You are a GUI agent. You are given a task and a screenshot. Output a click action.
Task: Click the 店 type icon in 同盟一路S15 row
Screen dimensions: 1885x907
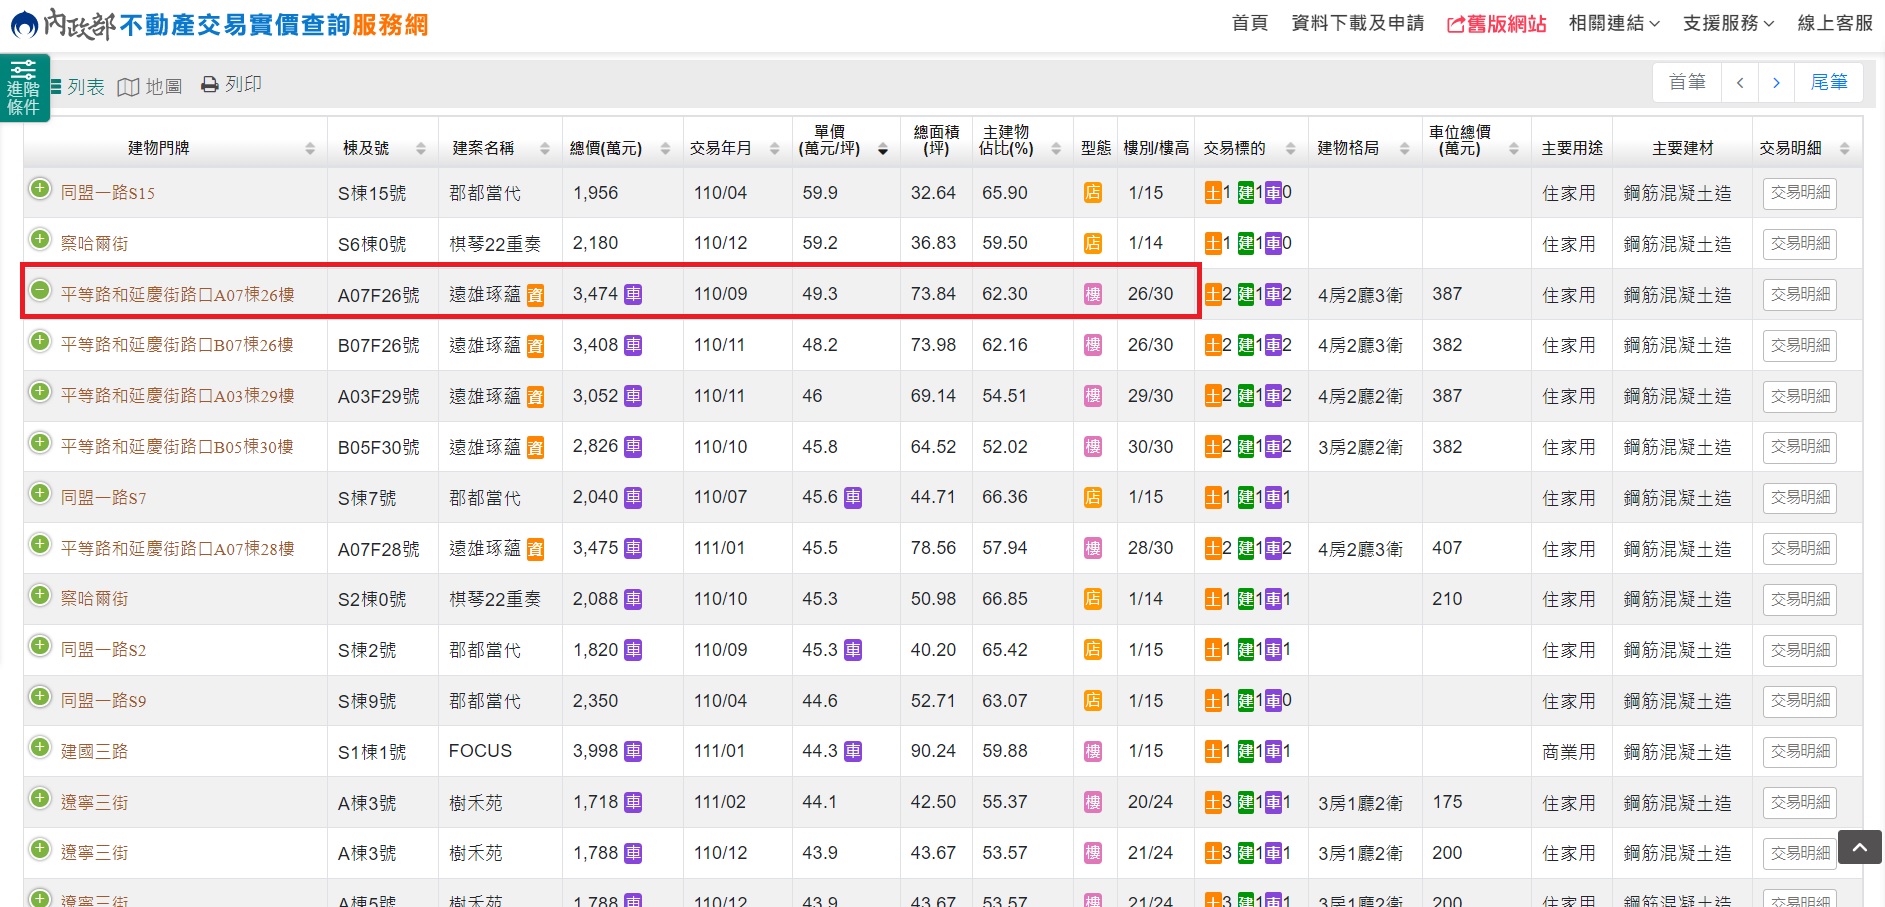click(x=1093, y=193)
